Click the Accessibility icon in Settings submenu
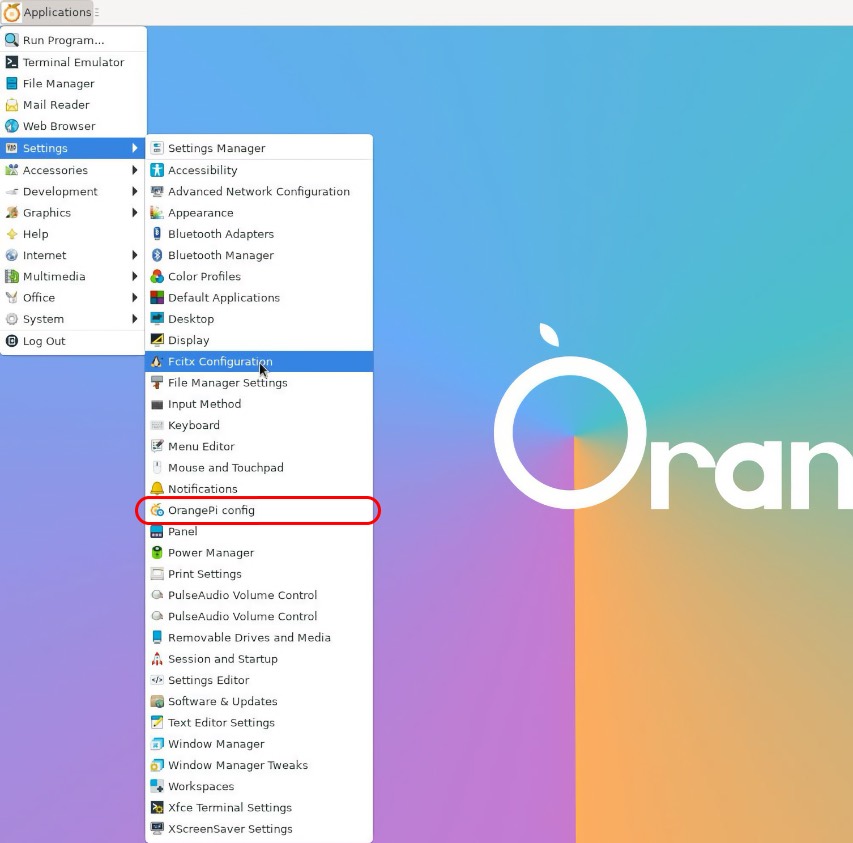 pyautogui.click(x=157, y=170)
